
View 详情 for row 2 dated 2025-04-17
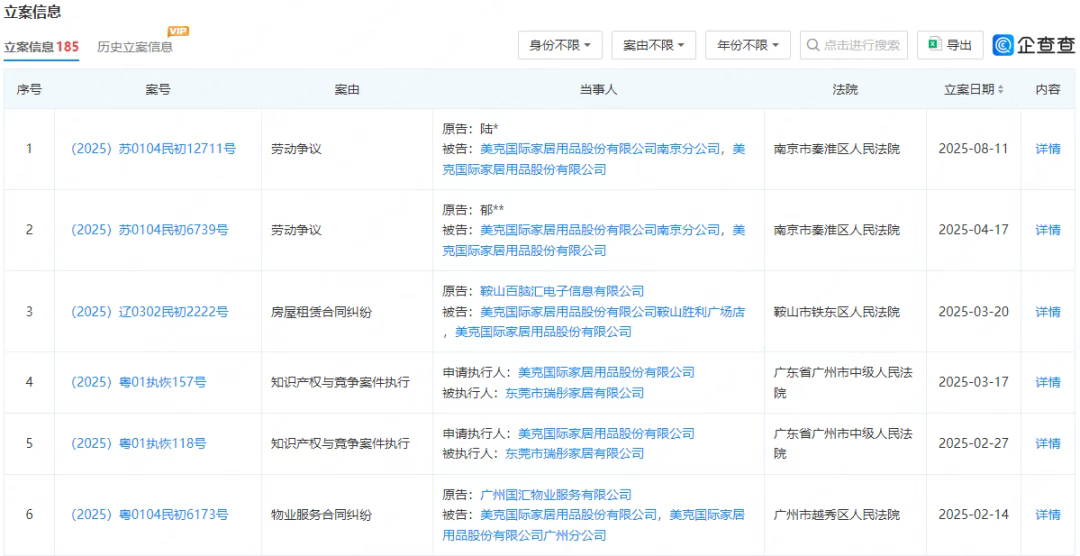coord(1048,230)
